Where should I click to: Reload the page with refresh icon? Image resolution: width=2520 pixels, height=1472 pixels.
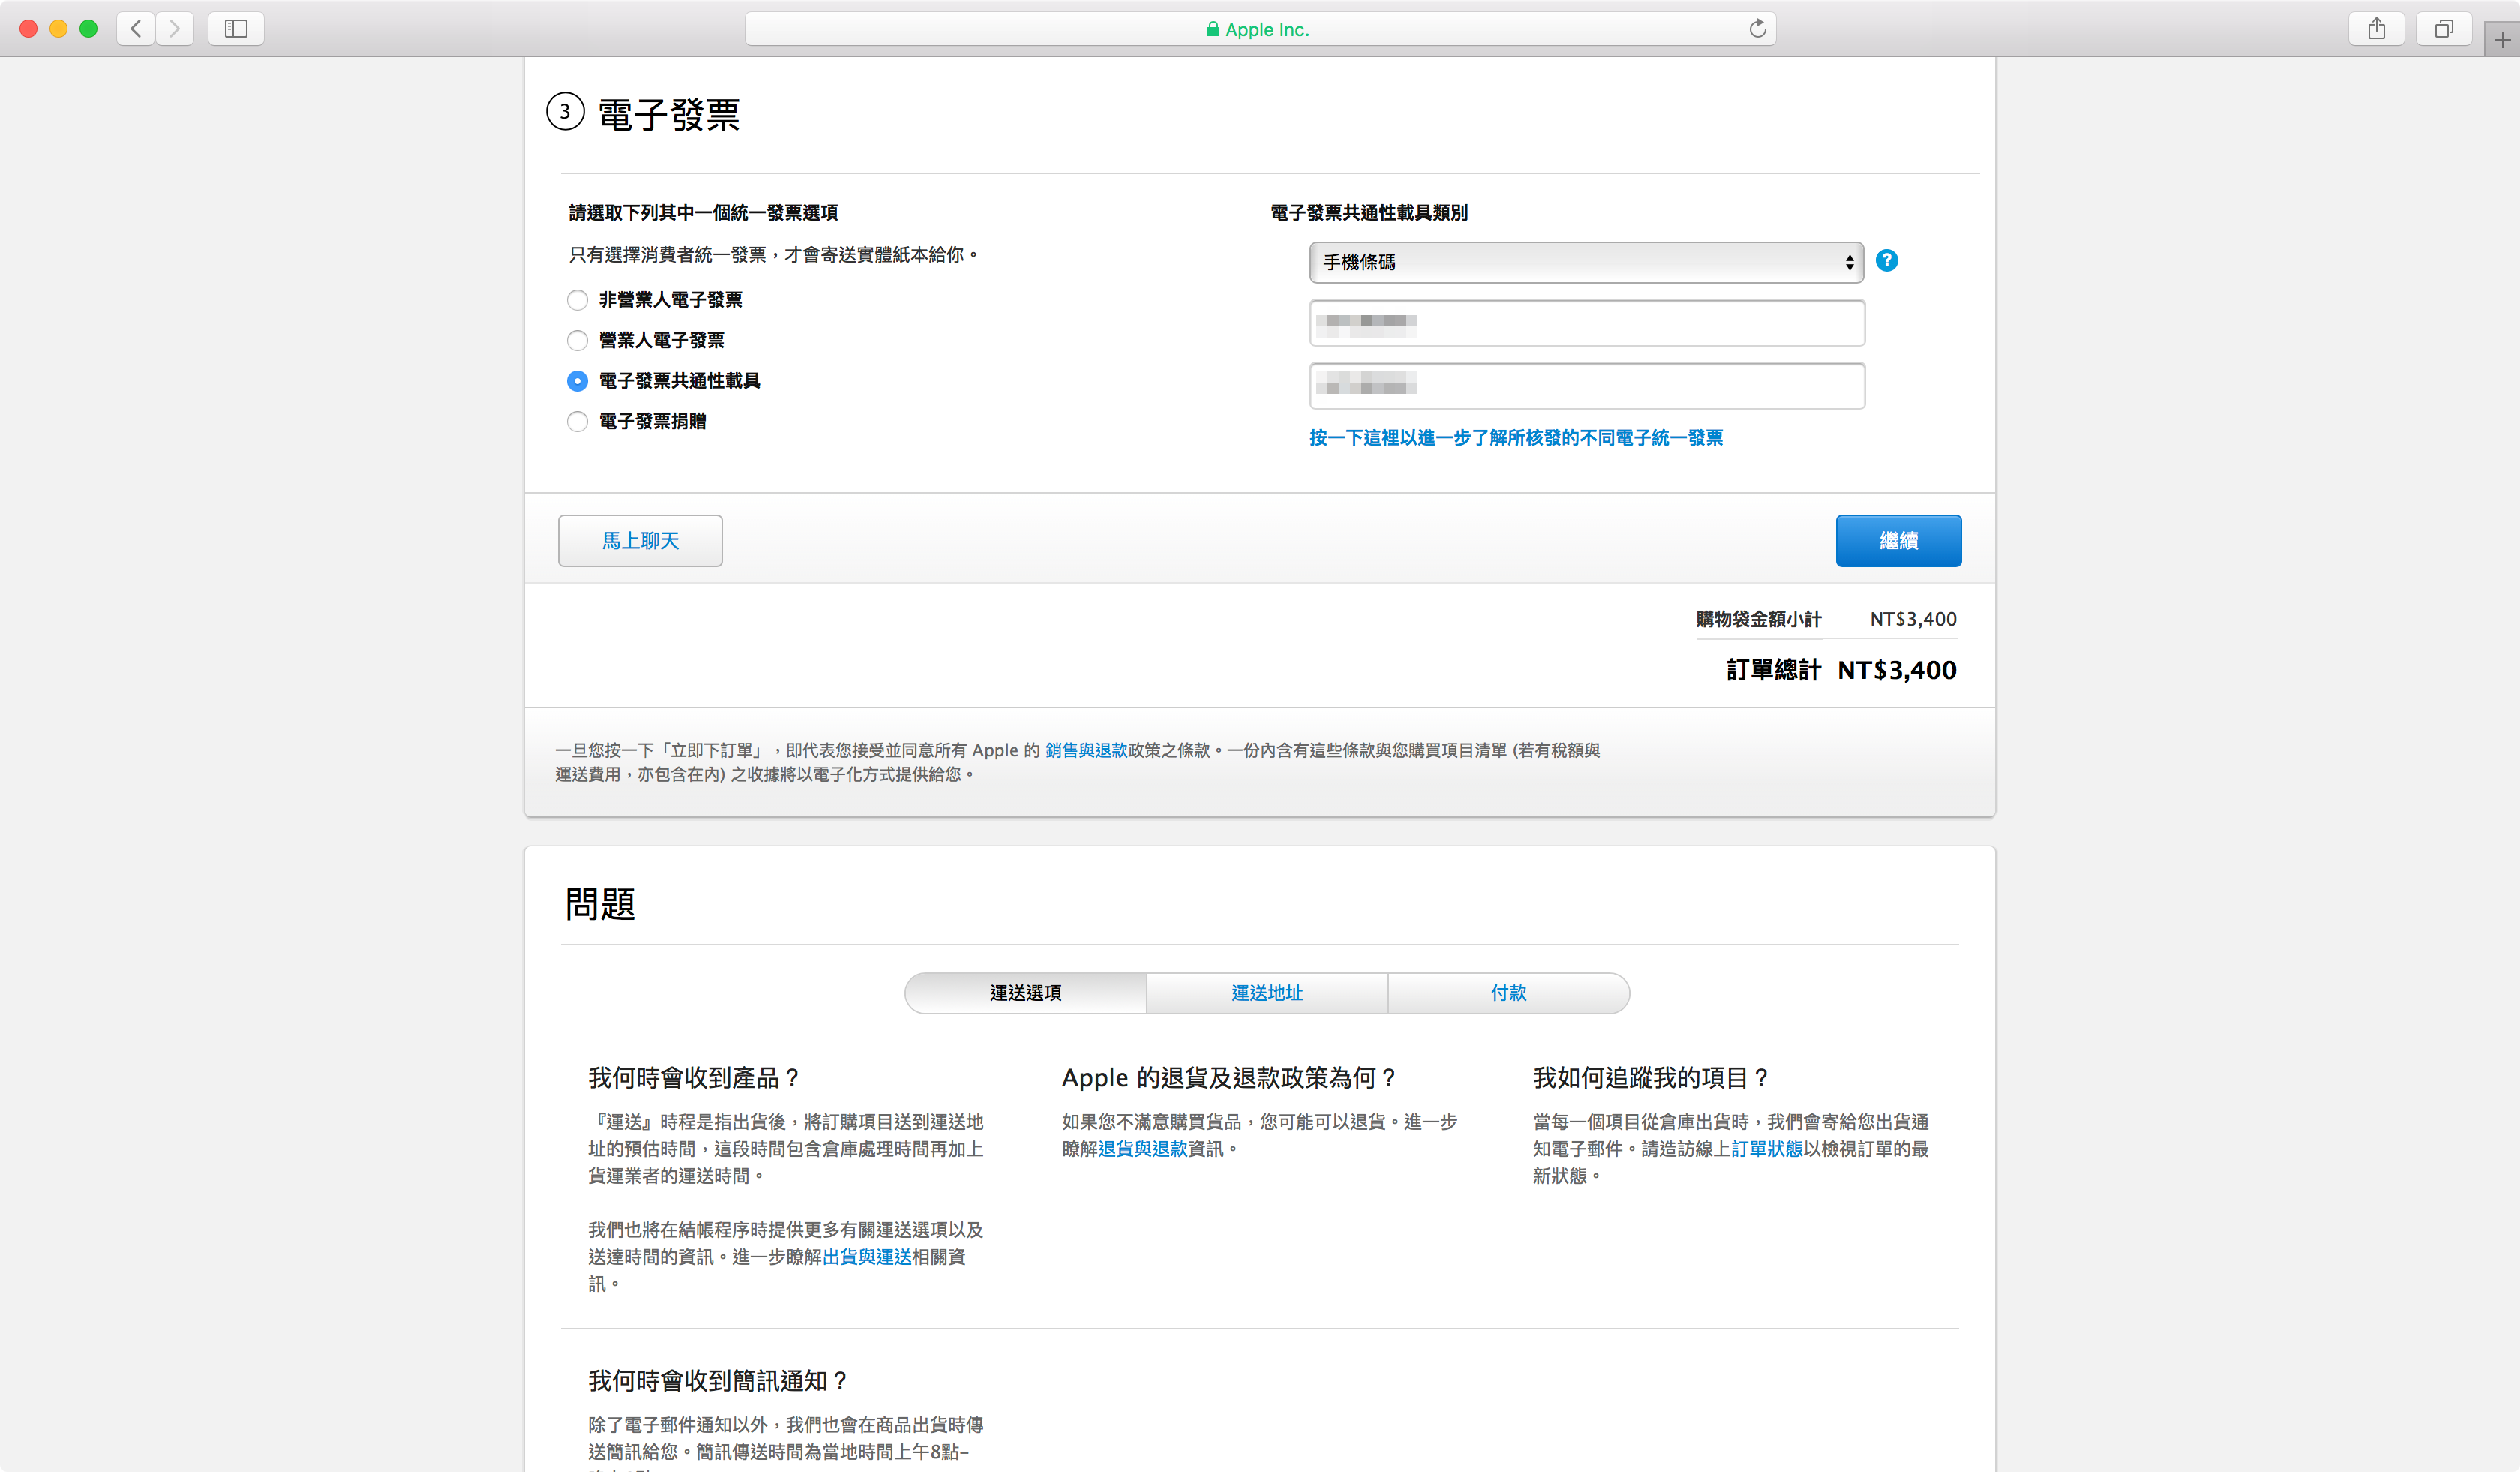1757,28
